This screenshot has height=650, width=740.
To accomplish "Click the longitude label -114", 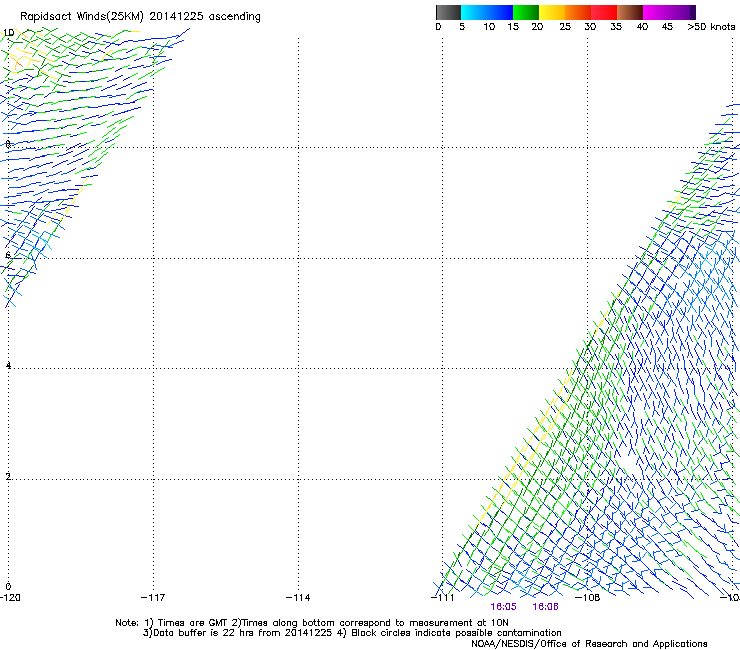I will (298, 598).
